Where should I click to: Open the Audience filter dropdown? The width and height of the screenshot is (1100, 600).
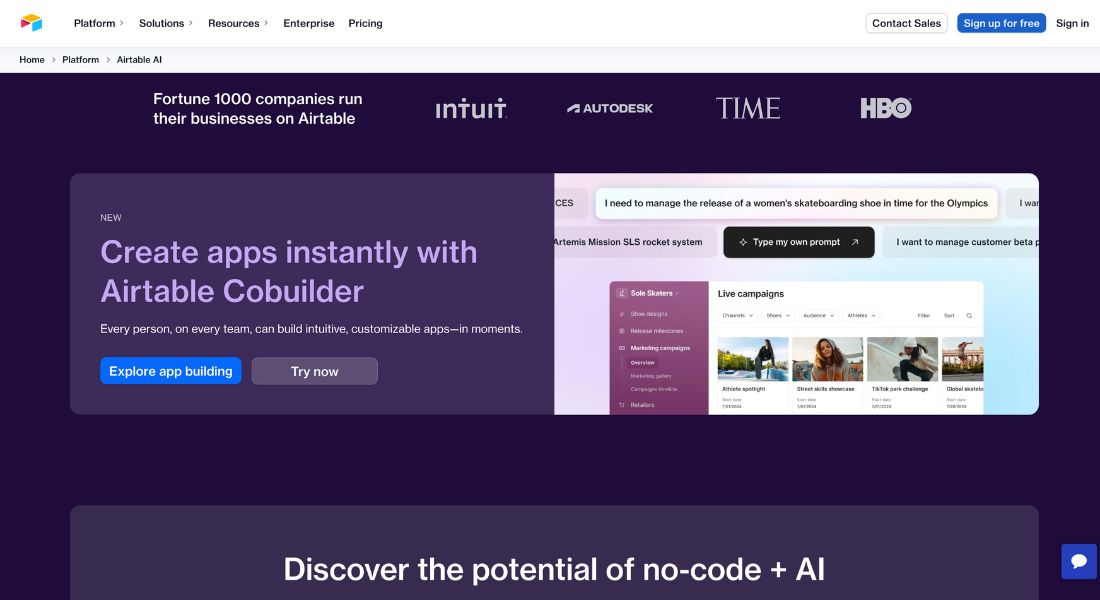pos(819,316)
